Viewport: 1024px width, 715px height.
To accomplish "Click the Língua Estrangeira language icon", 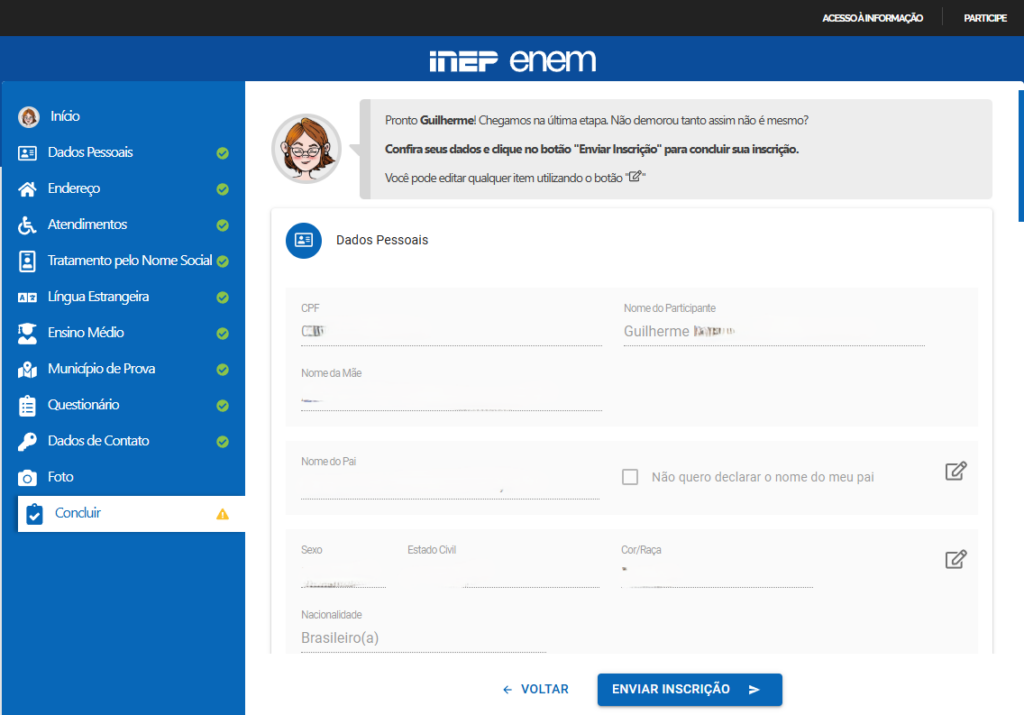I will coord(27,298).
